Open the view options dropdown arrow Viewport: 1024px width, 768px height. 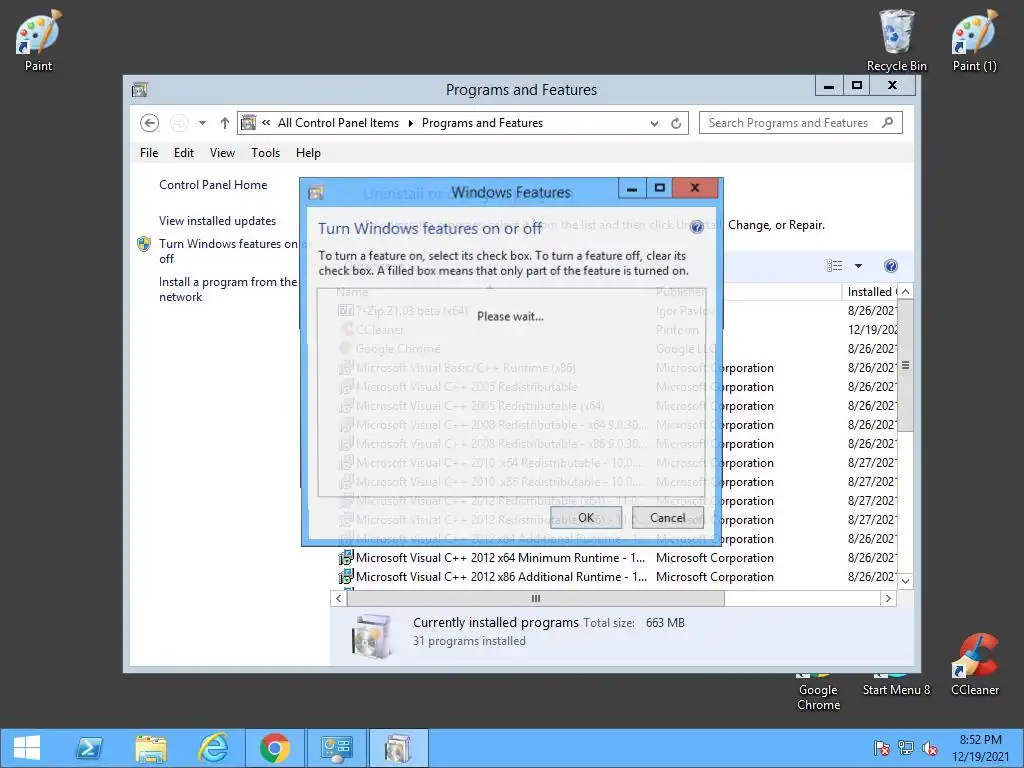[x=858, y=266]
